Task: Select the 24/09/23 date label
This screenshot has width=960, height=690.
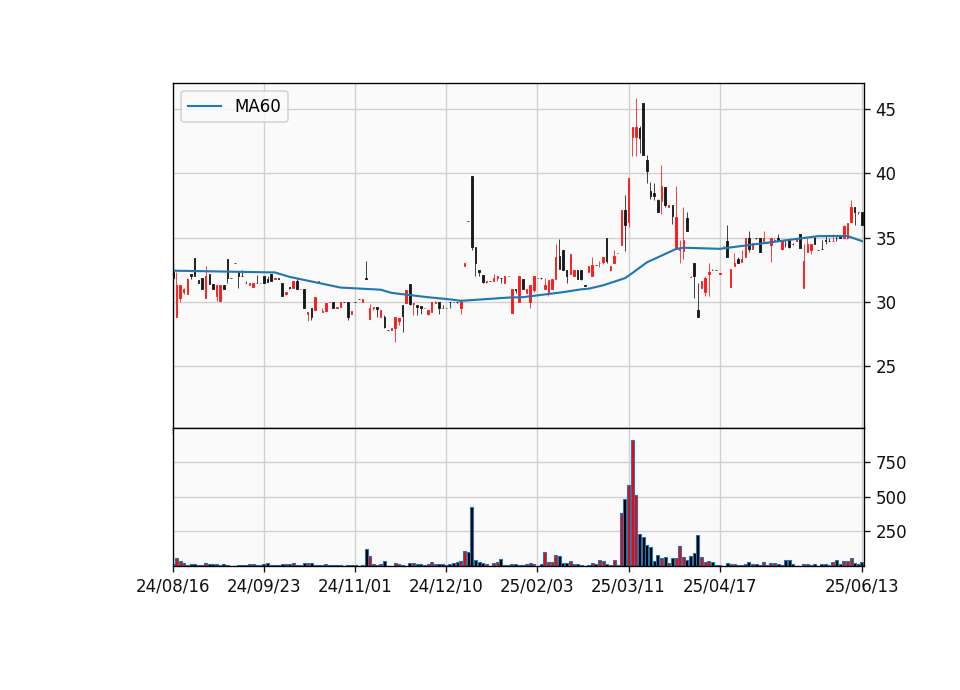Action: pyautogui.click(x=264, y=586)
